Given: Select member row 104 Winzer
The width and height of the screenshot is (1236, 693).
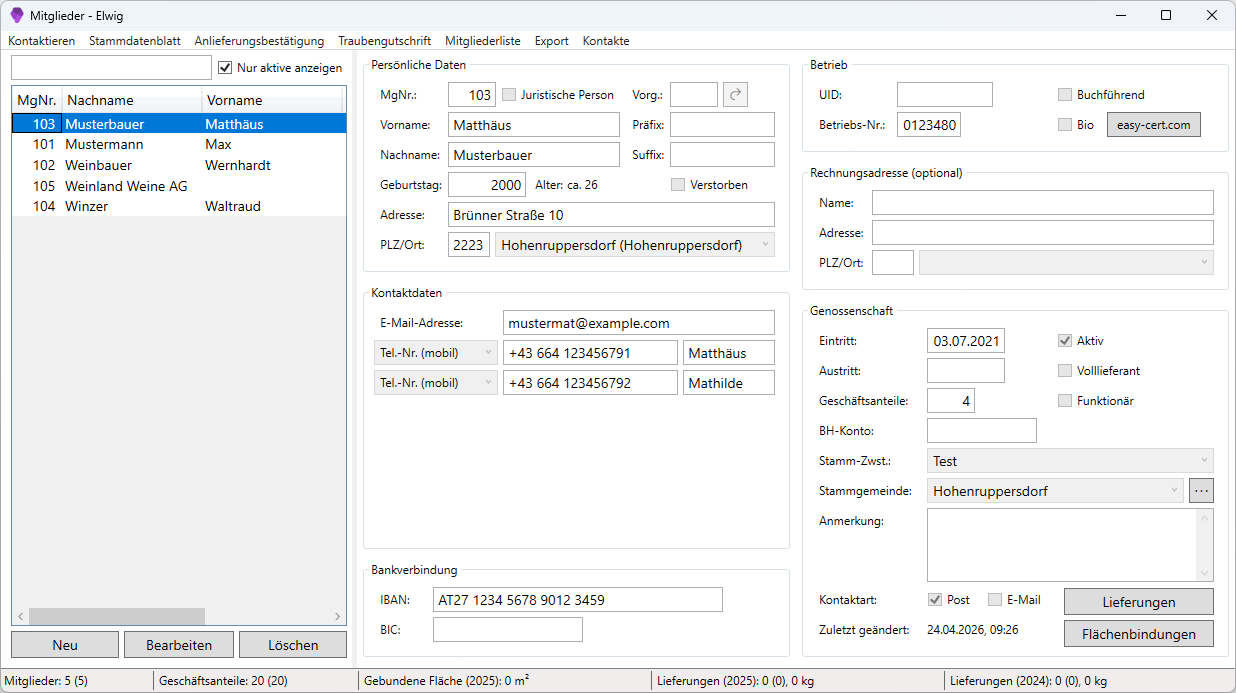Looking at the screenshot, I should [x=179, y=206].
